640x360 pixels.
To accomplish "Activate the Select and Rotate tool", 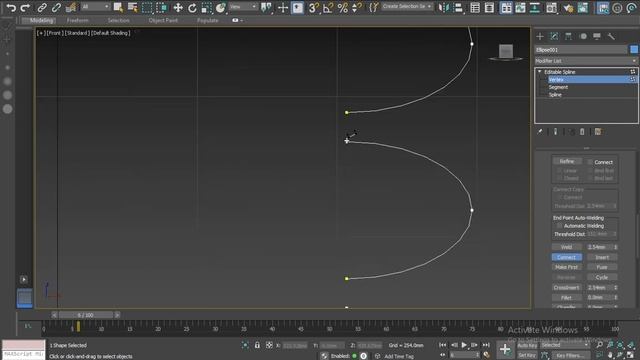I will click(x=192, y=7).
